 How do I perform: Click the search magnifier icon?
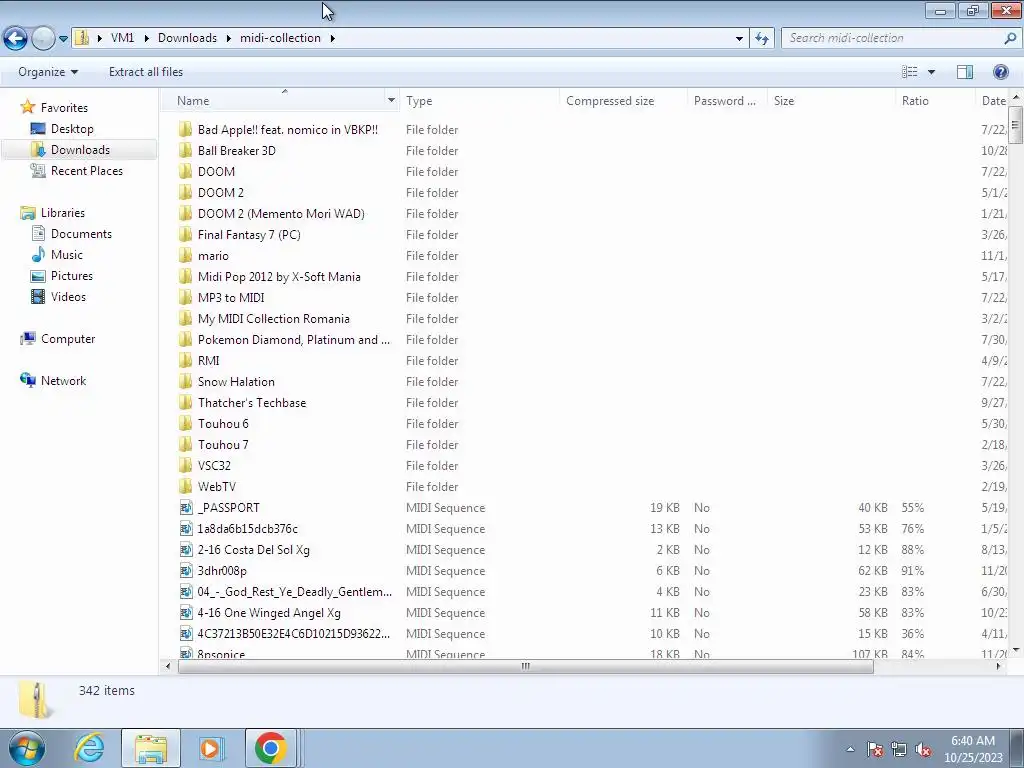[1010, 39]
